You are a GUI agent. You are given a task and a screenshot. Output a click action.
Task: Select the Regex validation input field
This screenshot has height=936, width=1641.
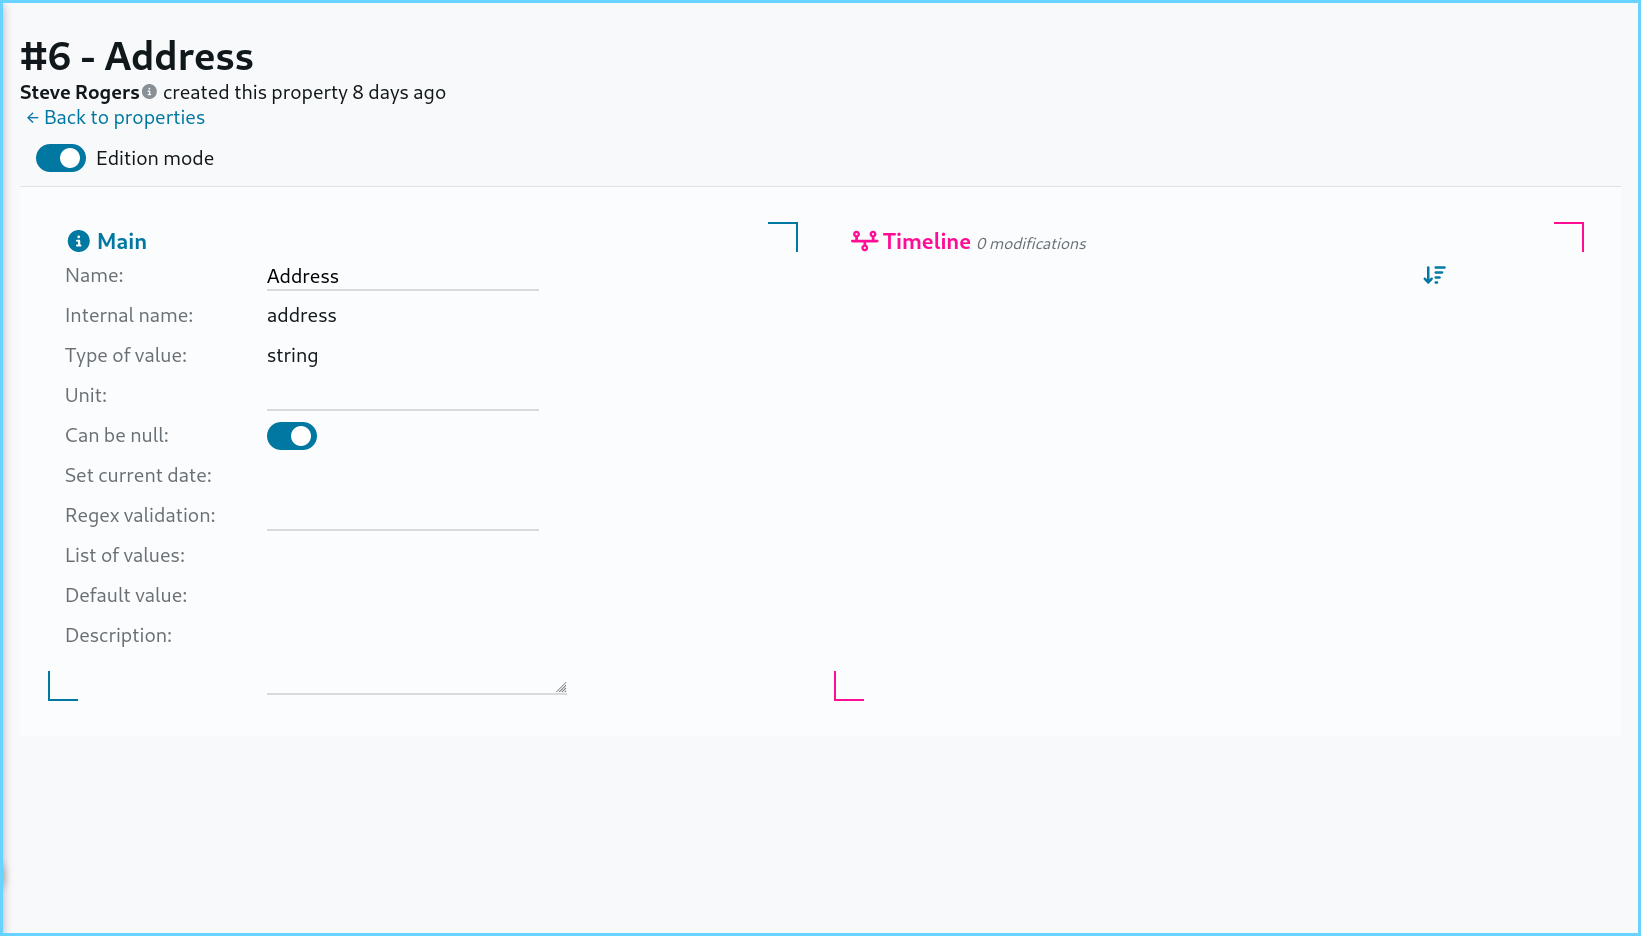coord(402,516)
